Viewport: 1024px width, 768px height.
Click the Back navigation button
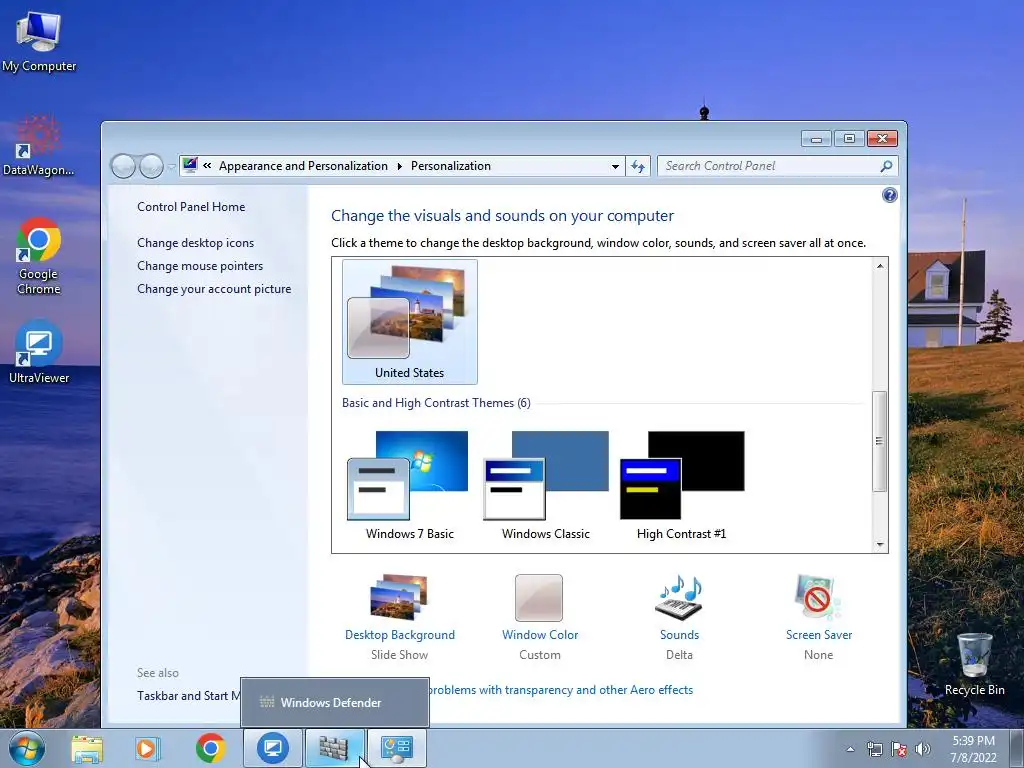tap(123, 166)
